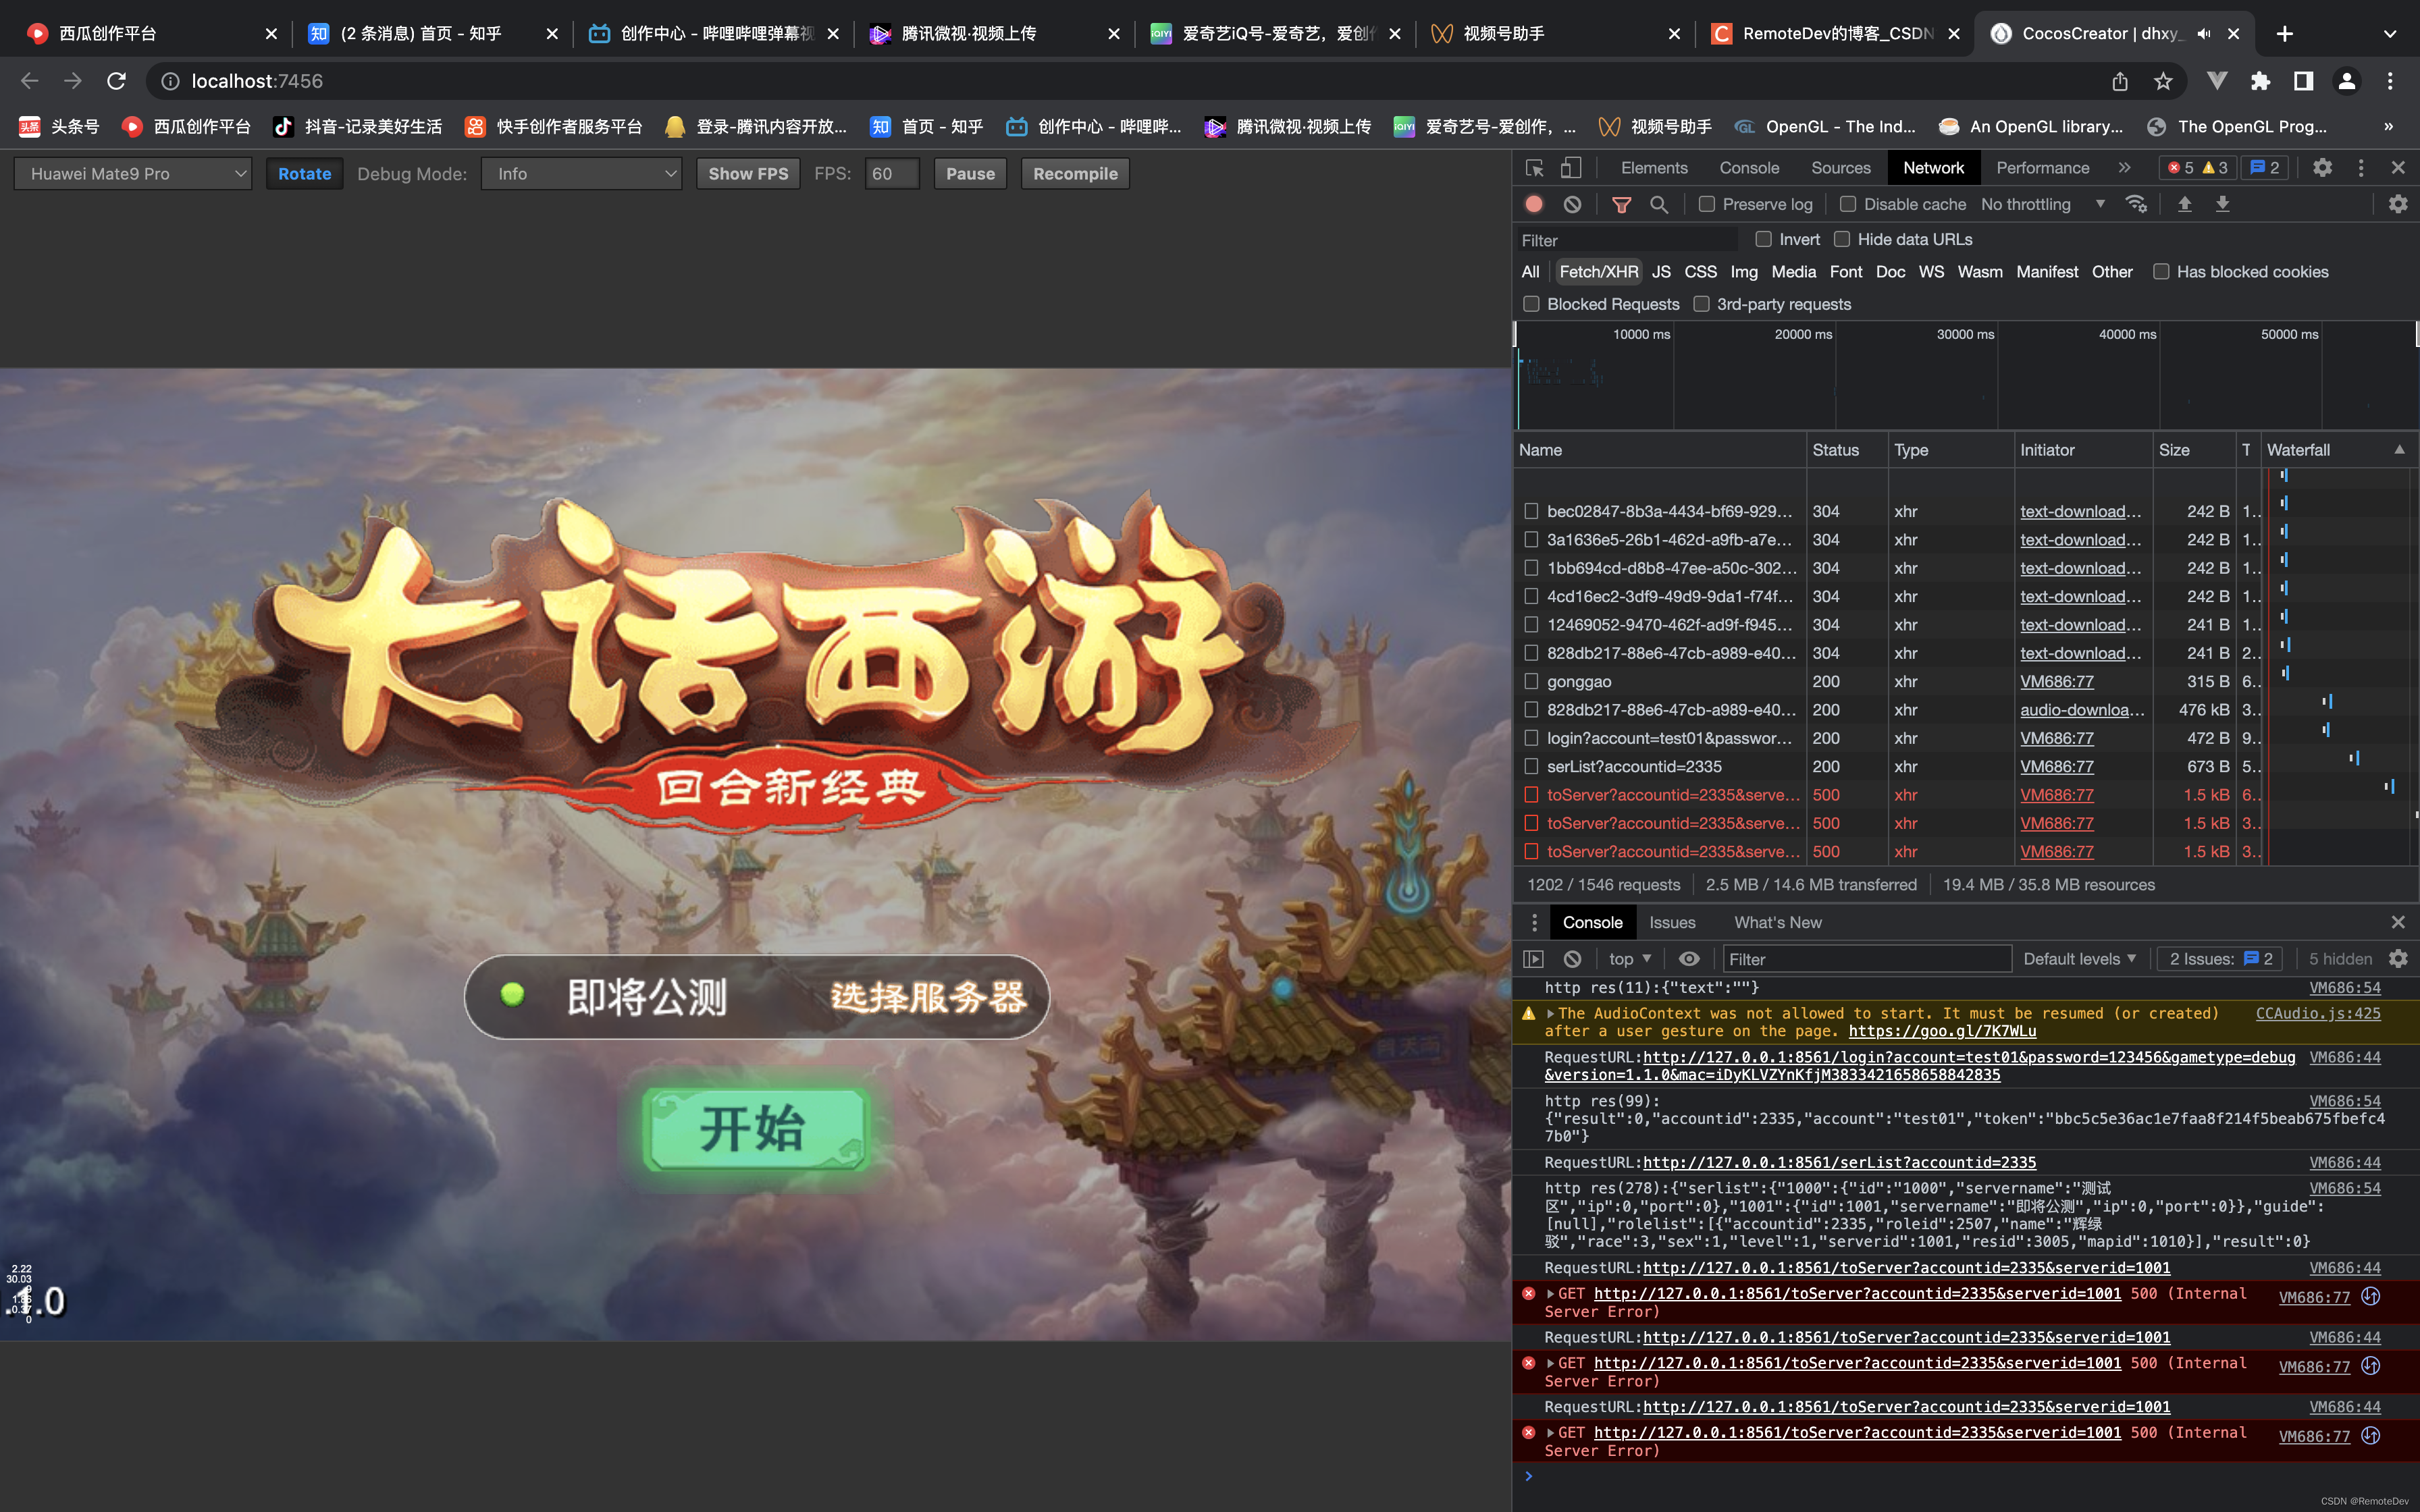Open console top context dropdown
The image size is (2420, 1512).
1630,959
